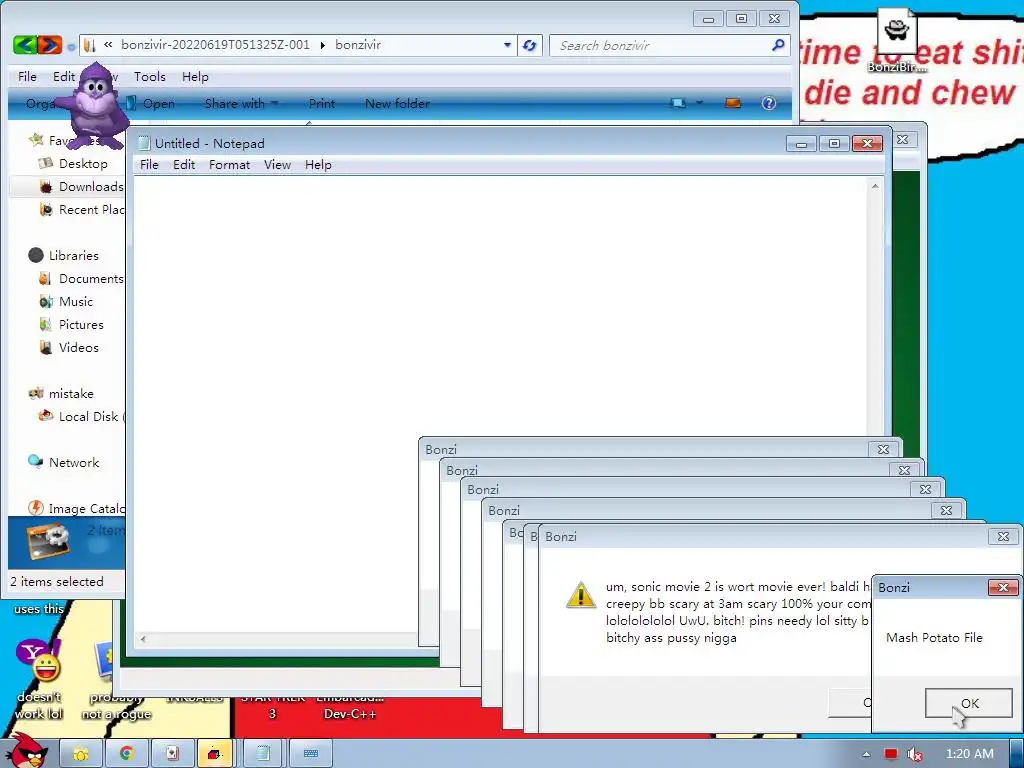Select mistake computer in sidebar

[x=71, y=393]
